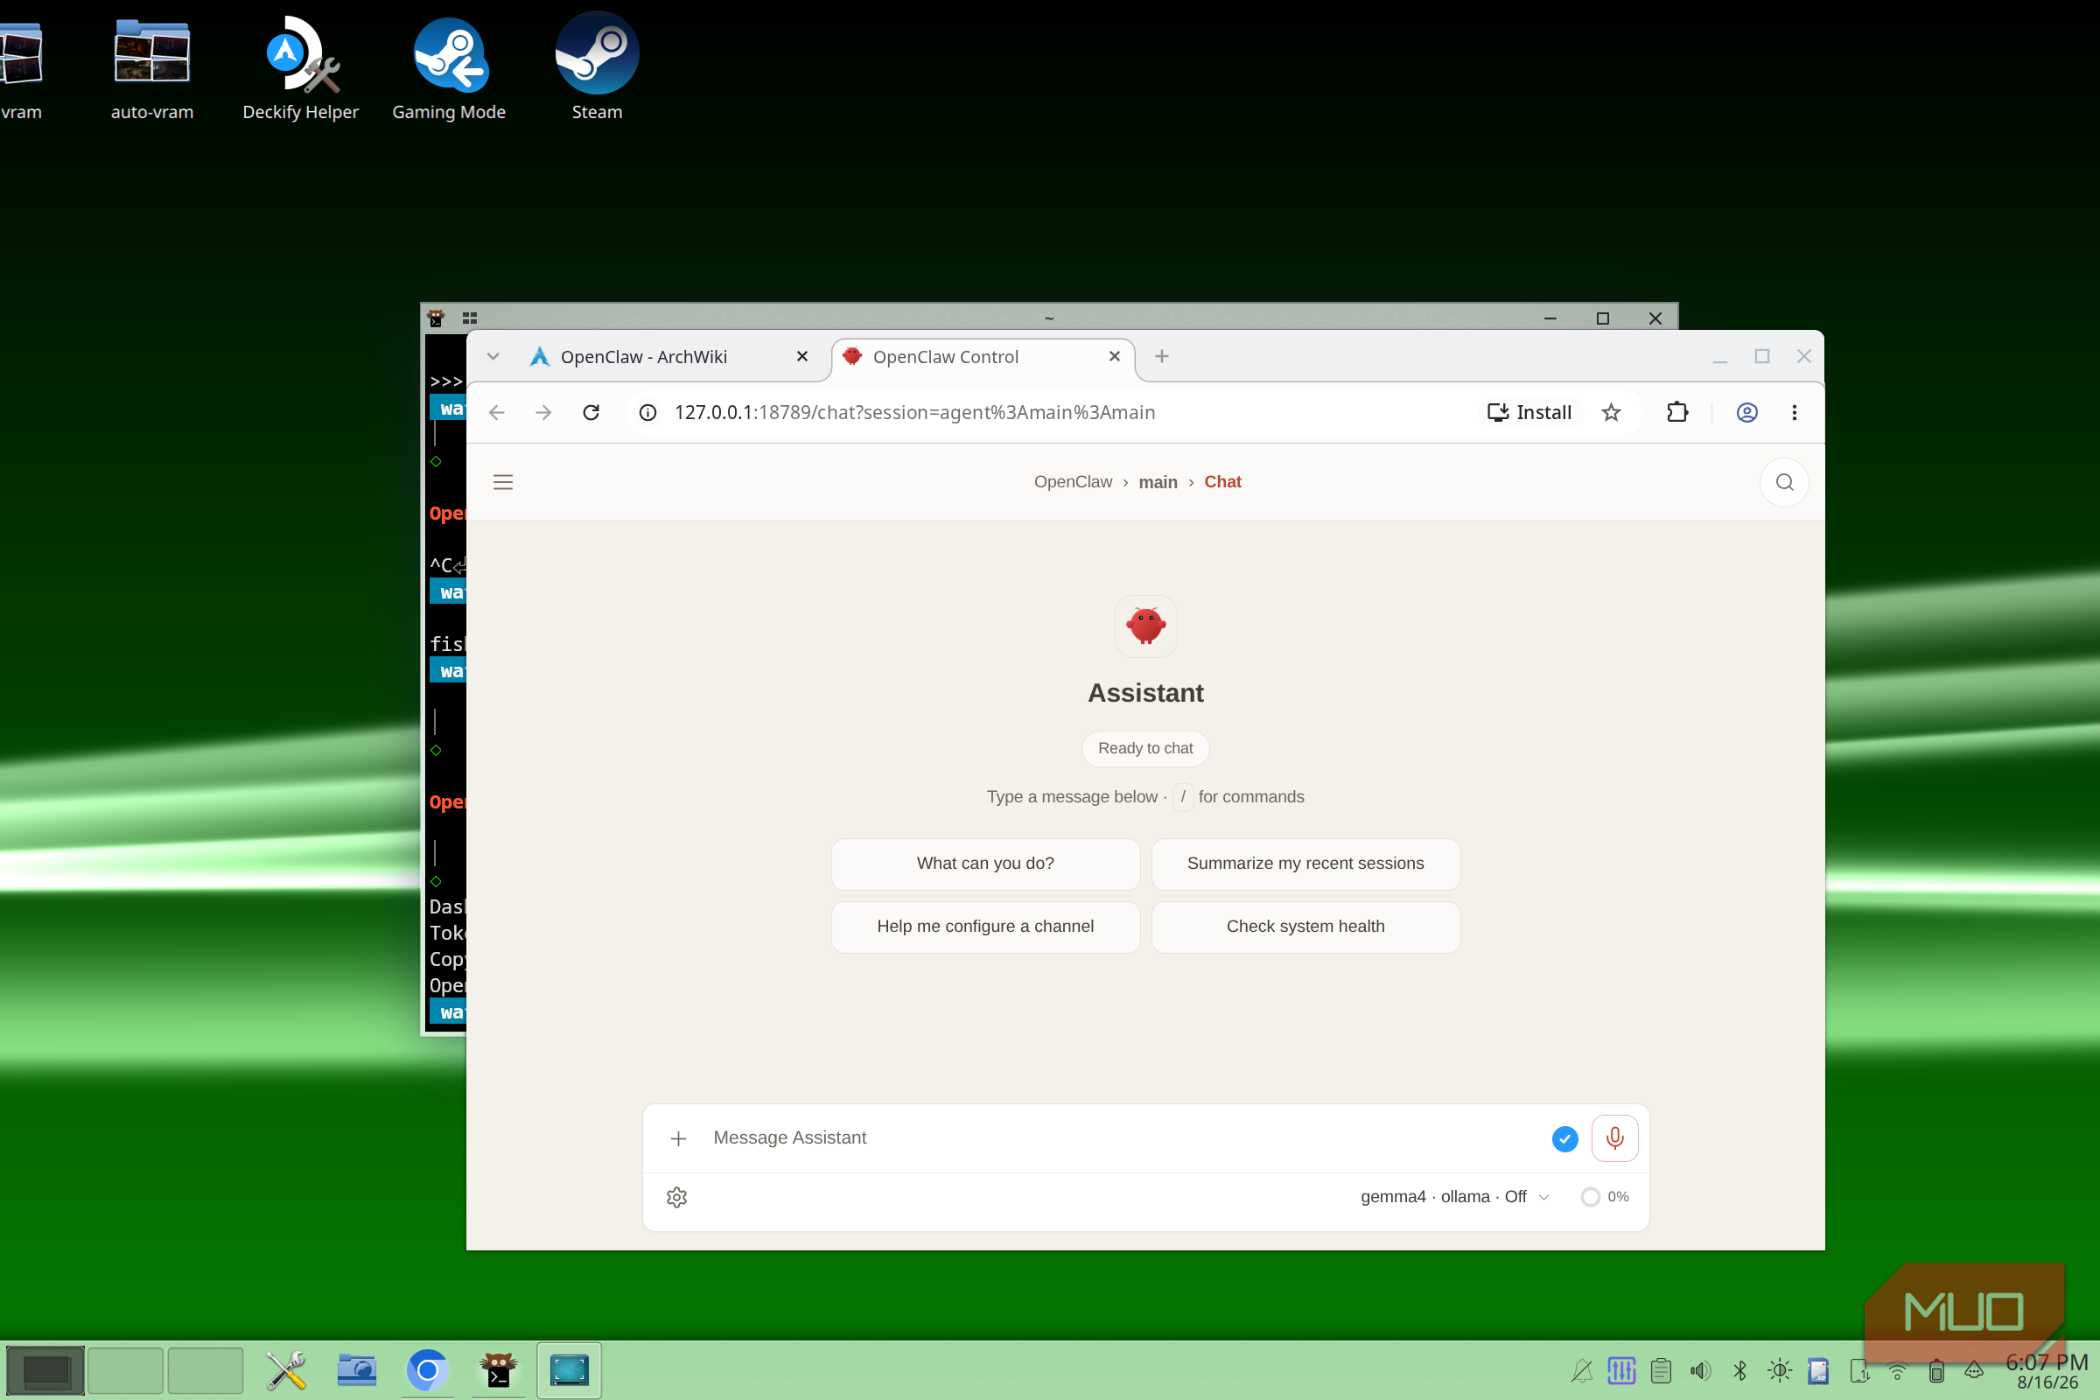
Task: Click the browser address bar URL
Action: coord(914,412)
